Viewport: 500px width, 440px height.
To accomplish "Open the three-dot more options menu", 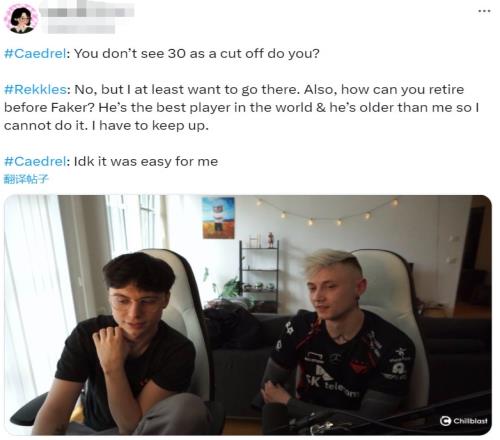I will coord(484,11).
